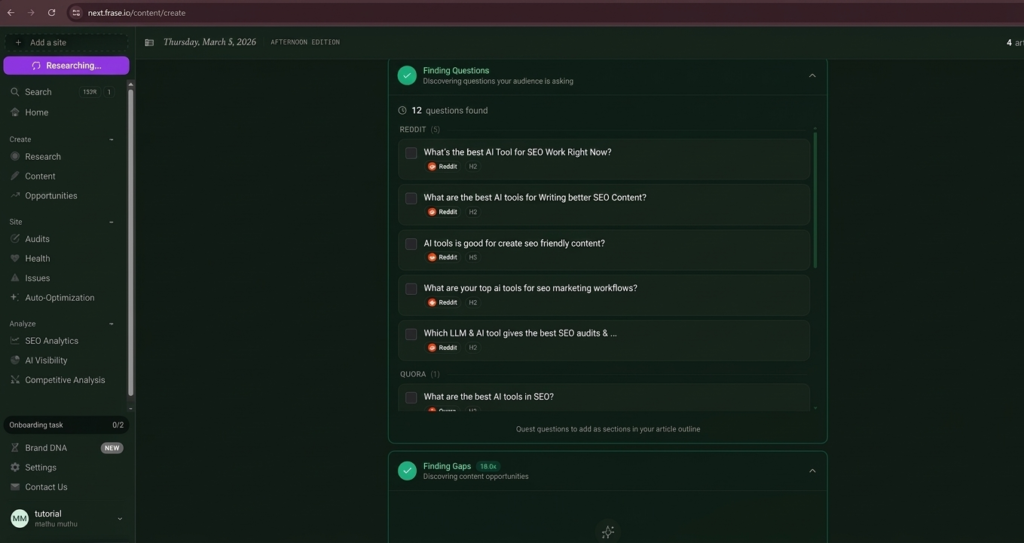Click the sparkle loading icon in Finding Gaps

(x=607, y=532)
